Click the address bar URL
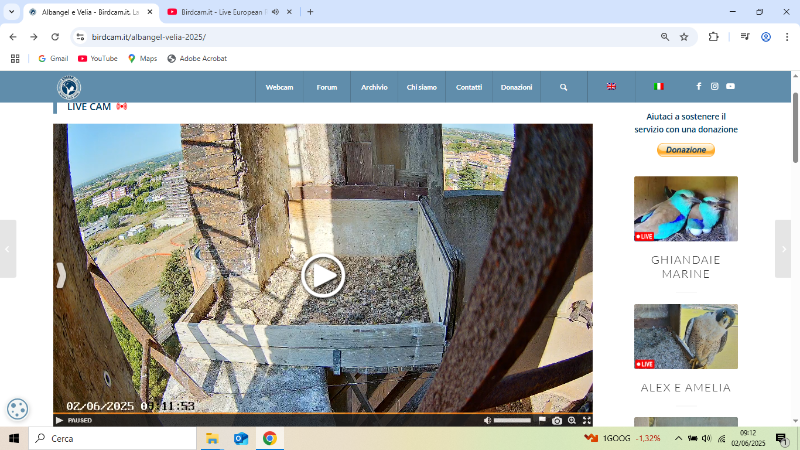The image size is (800, 450). [x=149, y=37]
